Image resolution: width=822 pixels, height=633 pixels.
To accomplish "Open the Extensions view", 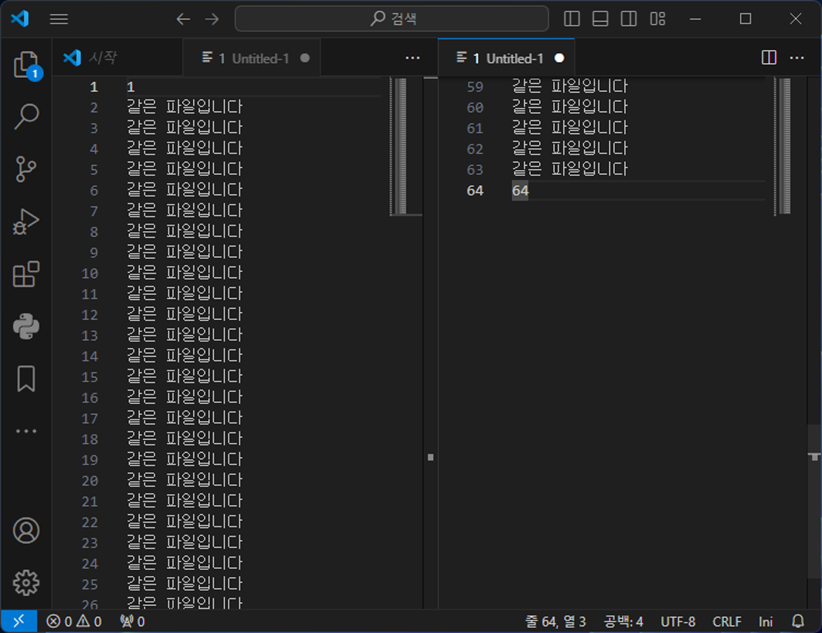I will pos(26,274).
